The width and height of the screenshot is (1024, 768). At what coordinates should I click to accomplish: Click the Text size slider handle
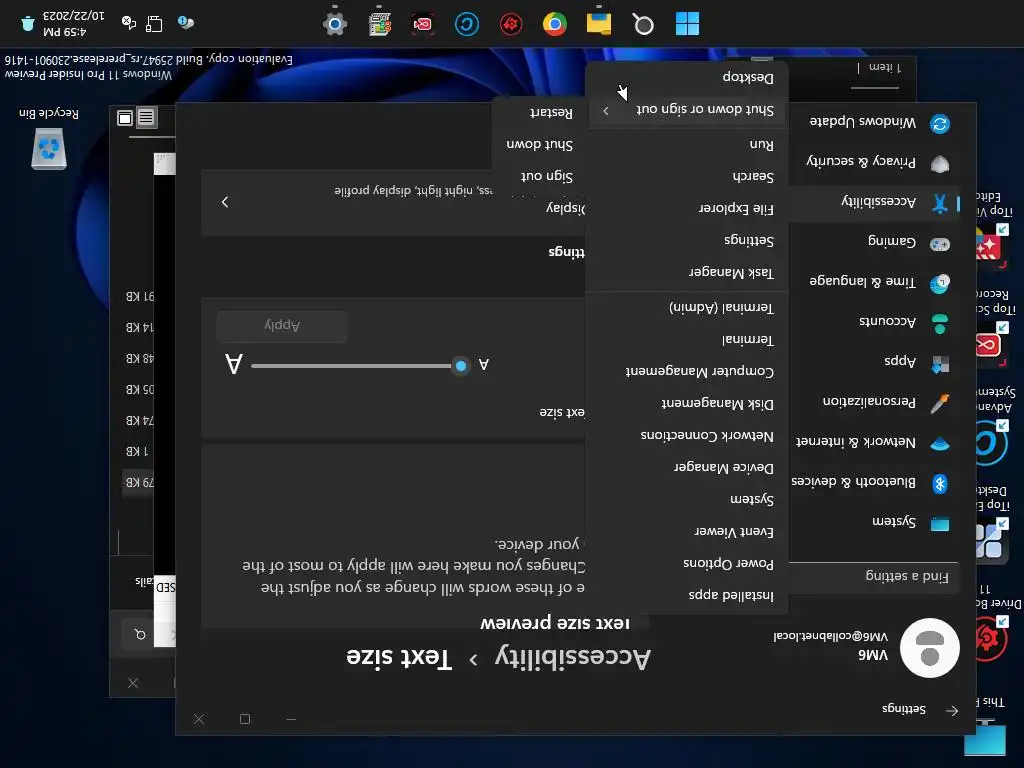461,366
